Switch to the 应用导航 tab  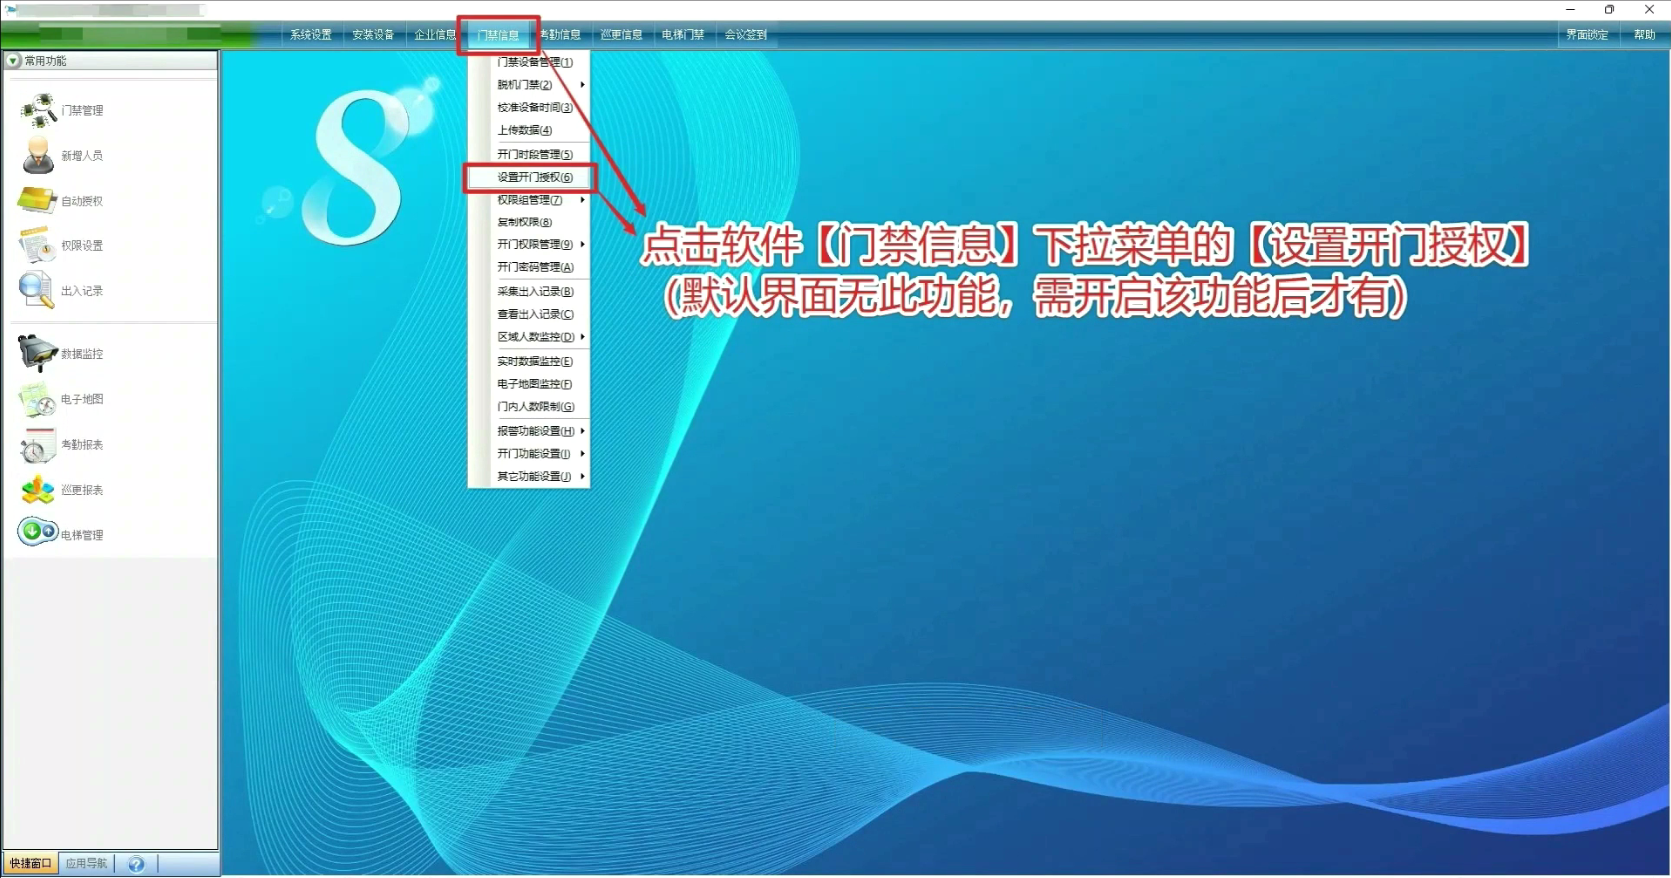tap(86, 864)
